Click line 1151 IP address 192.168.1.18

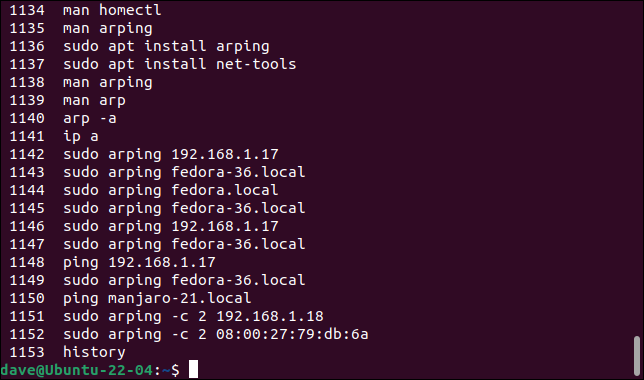click(x=270, y=316)
